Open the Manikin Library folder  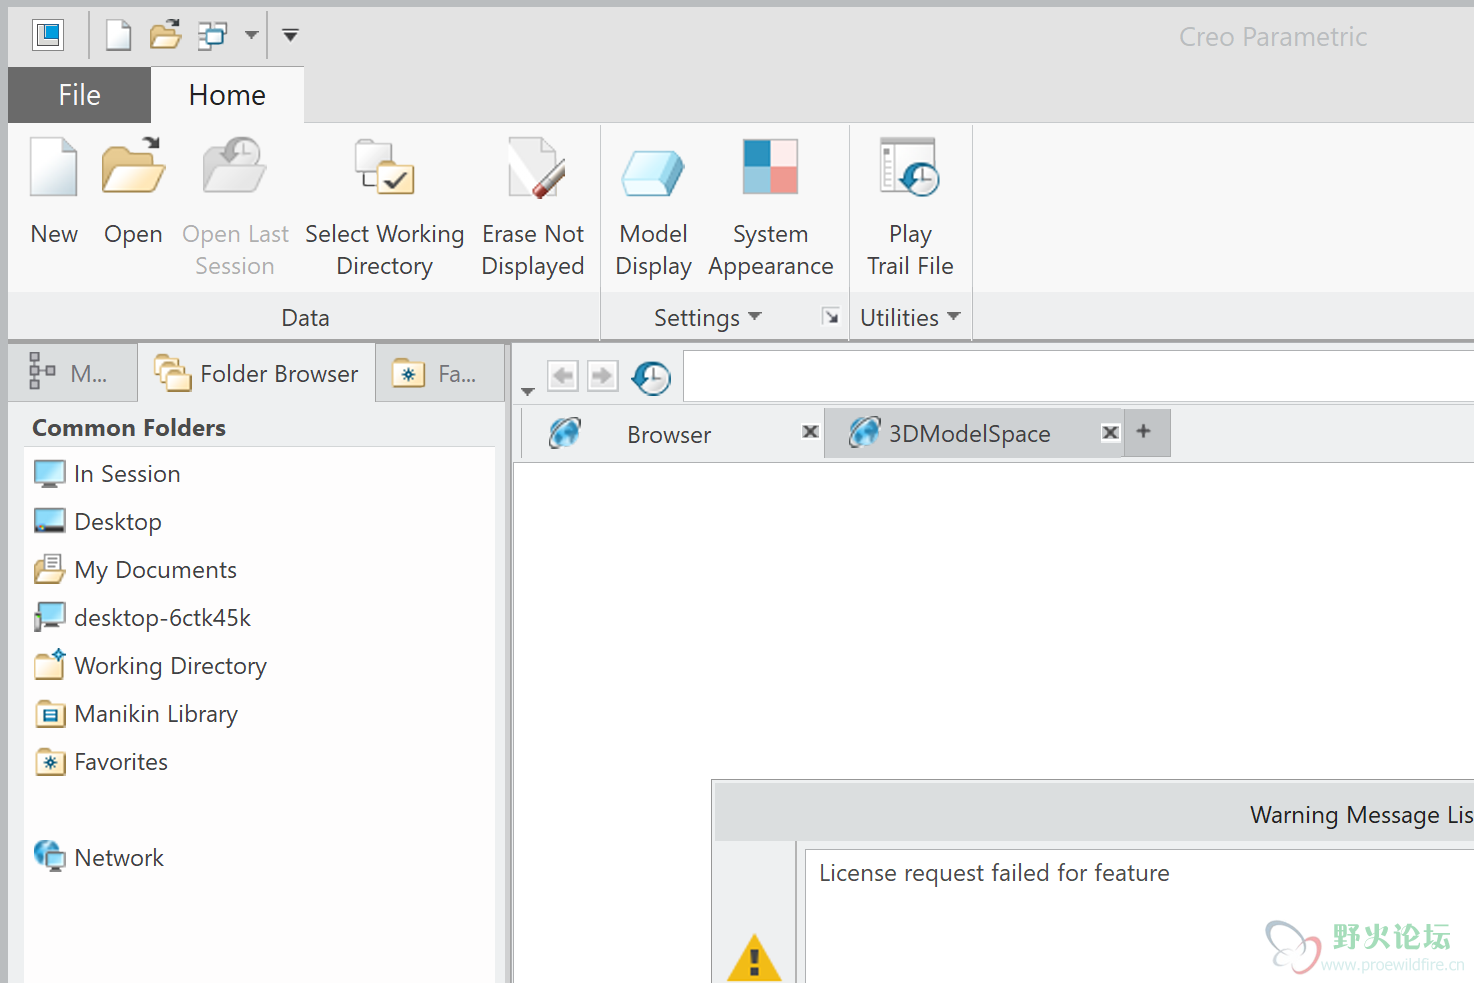[x=136, y=714]
